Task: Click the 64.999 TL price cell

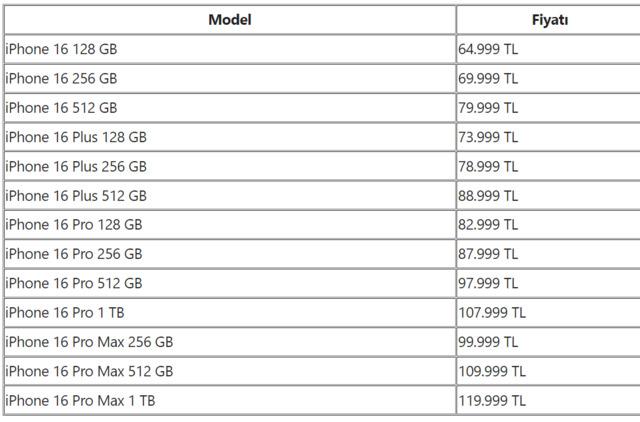Action: [488, 48]
